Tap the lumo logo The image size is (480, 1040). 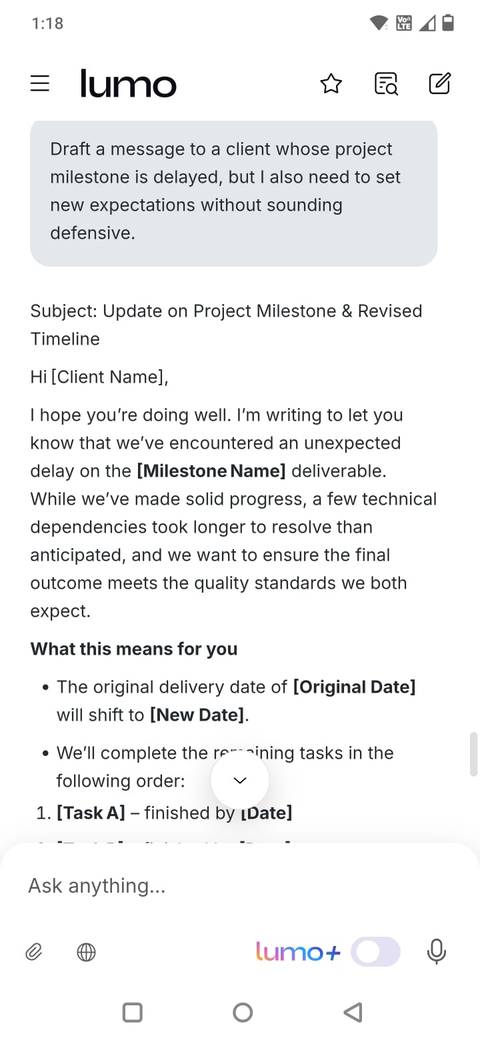[x=128, y=84]
